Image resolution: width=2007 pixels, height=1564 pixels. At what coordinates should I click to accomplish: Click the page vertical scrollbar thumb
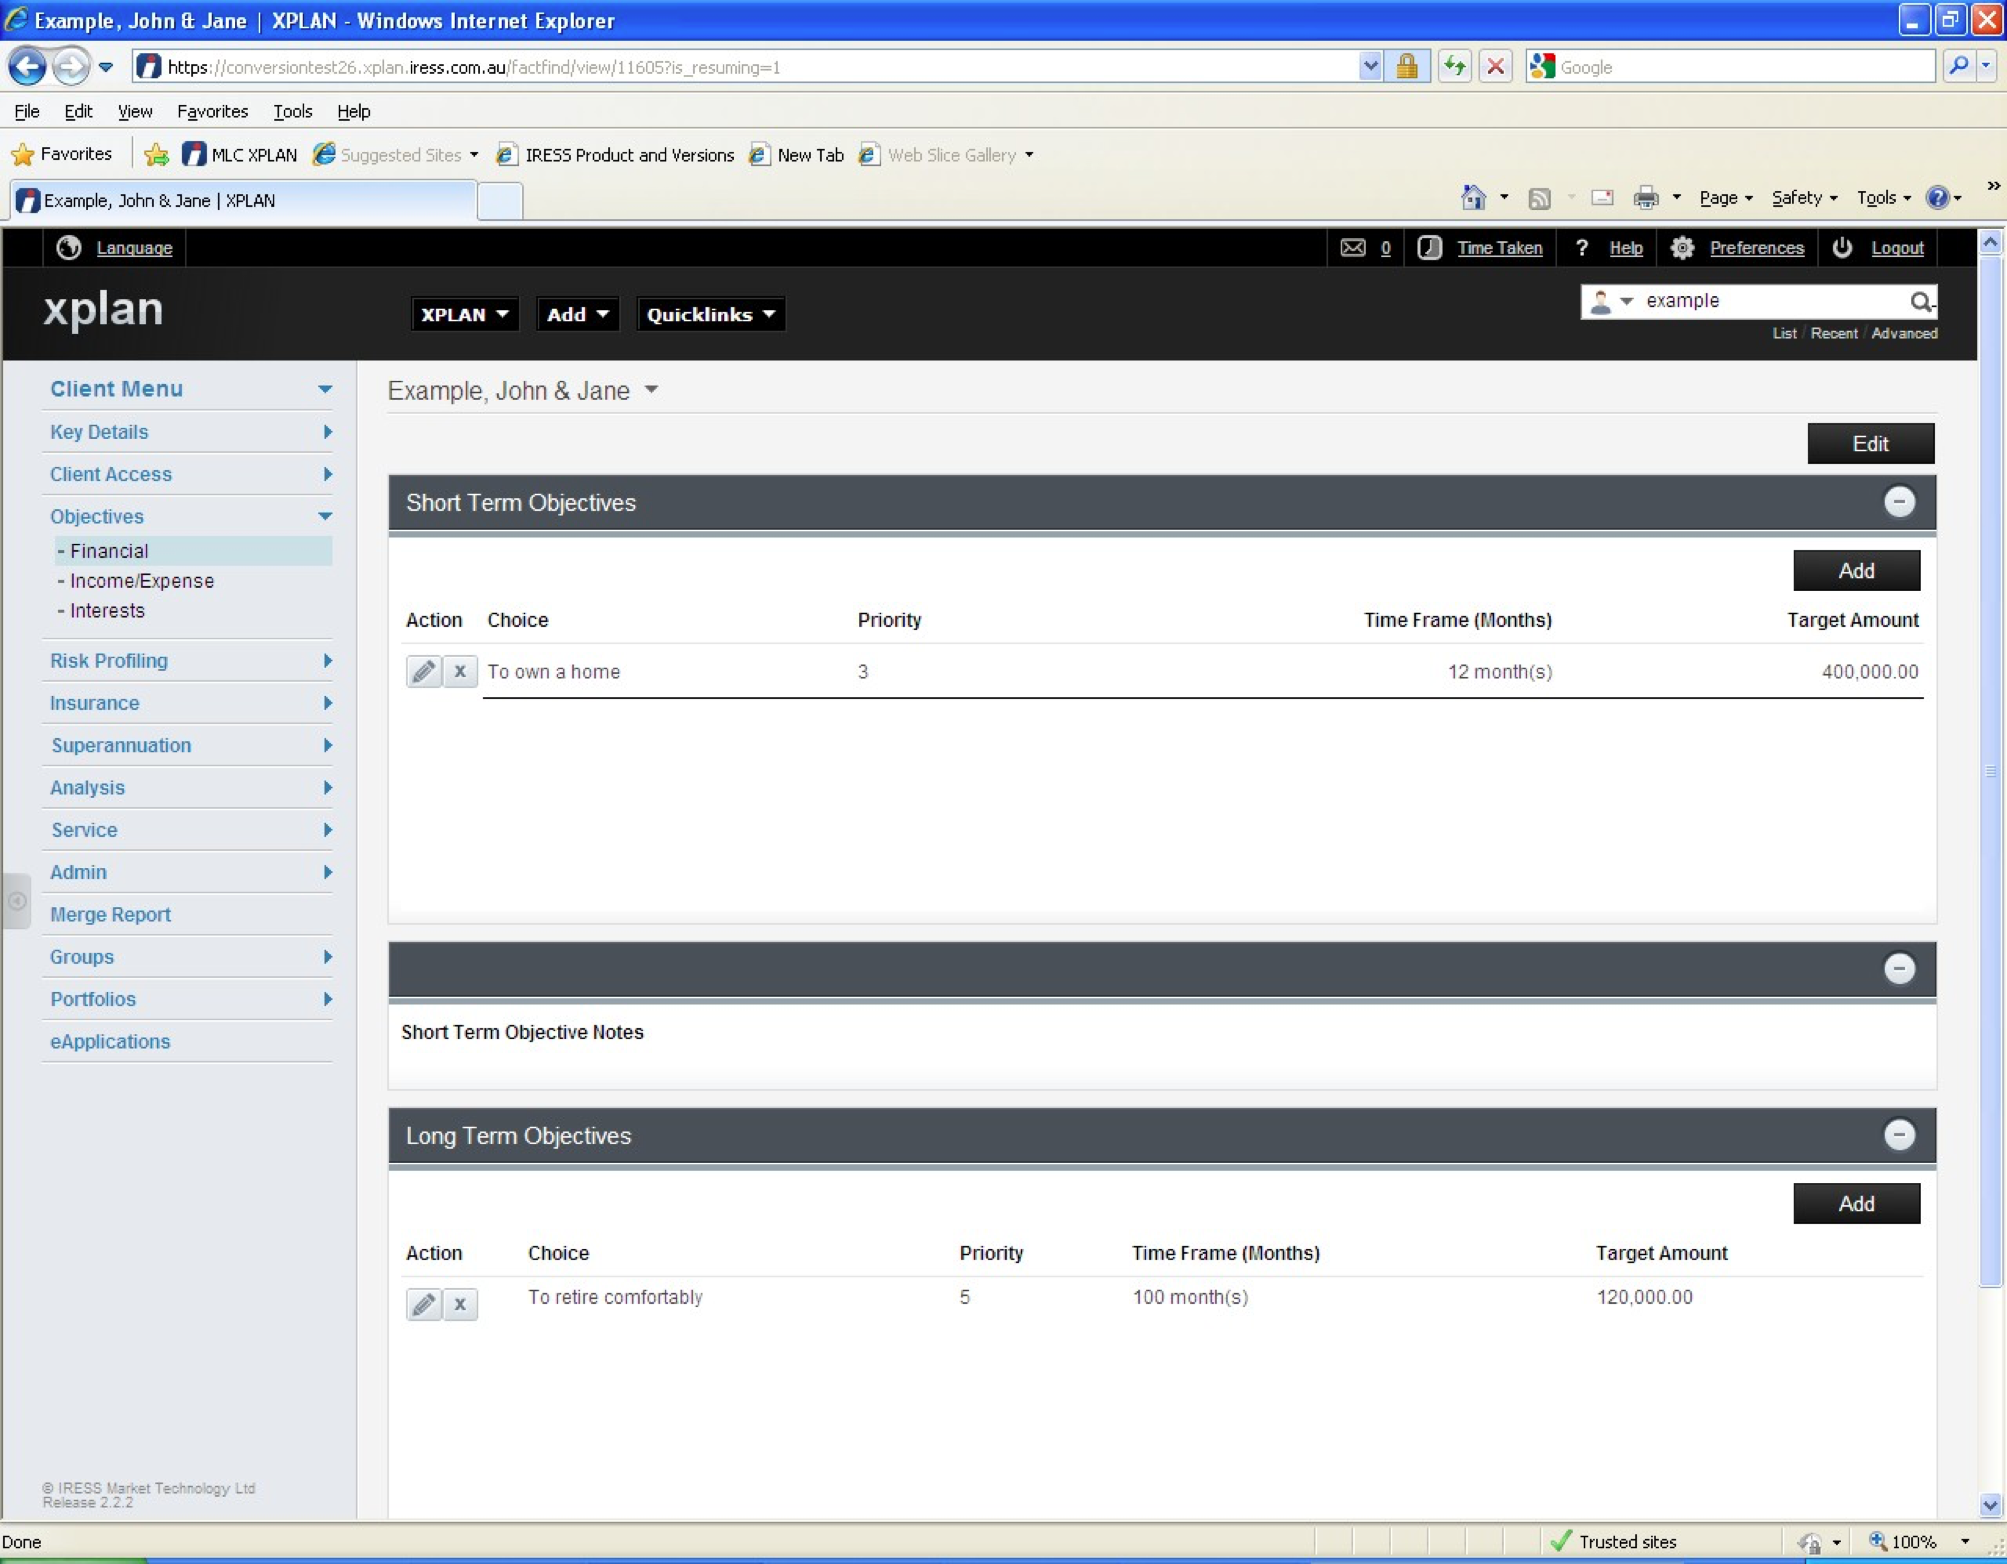[1990, 770]
